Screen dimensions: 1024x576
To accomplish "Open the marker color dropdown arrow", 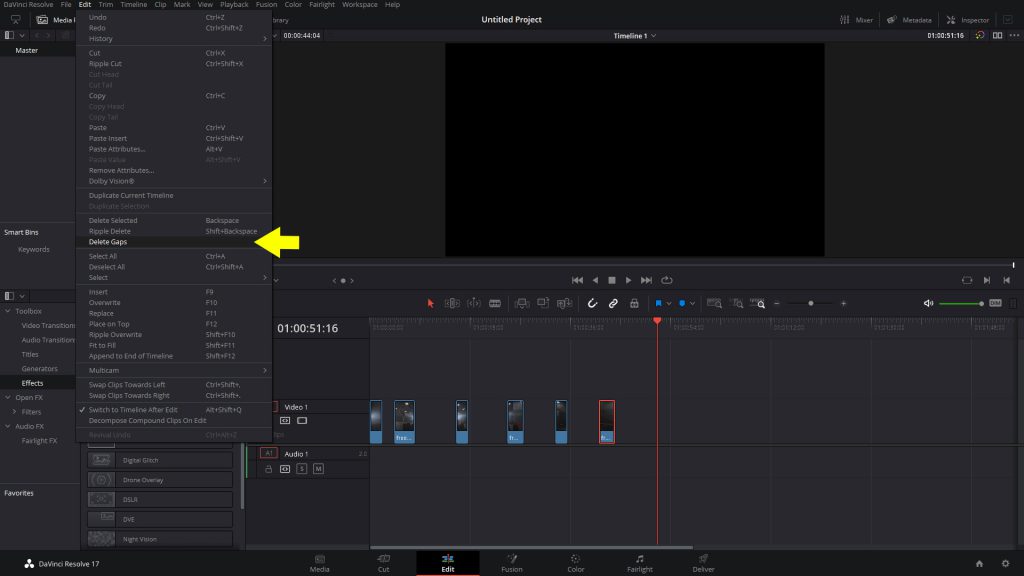I will (x=692, y=304).
